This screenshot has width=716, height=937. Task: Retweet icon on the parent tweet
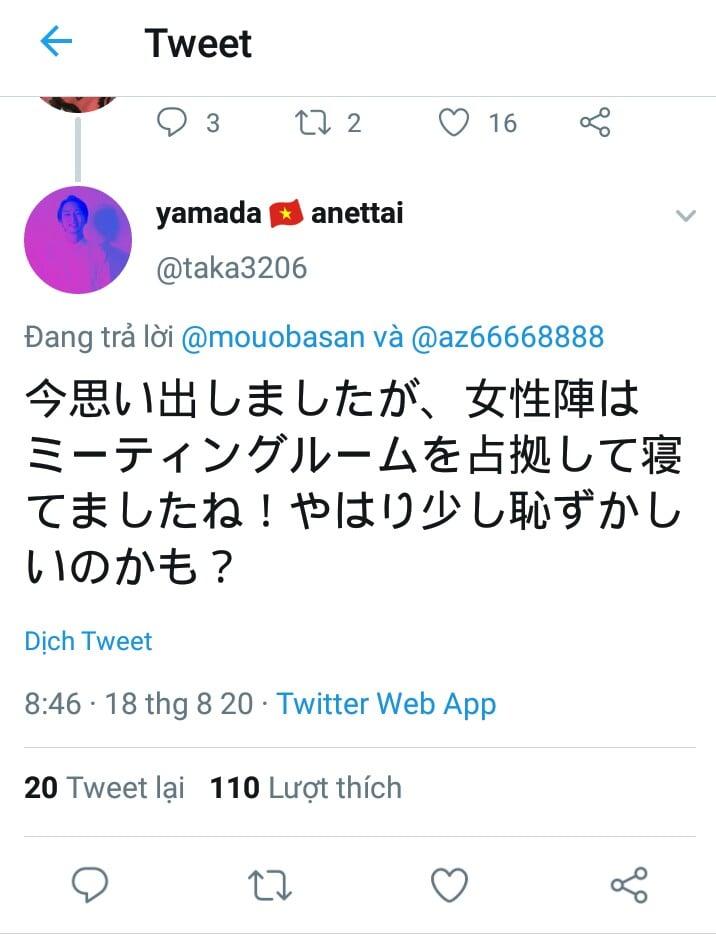pyautogui.click(x=311, y=123)
